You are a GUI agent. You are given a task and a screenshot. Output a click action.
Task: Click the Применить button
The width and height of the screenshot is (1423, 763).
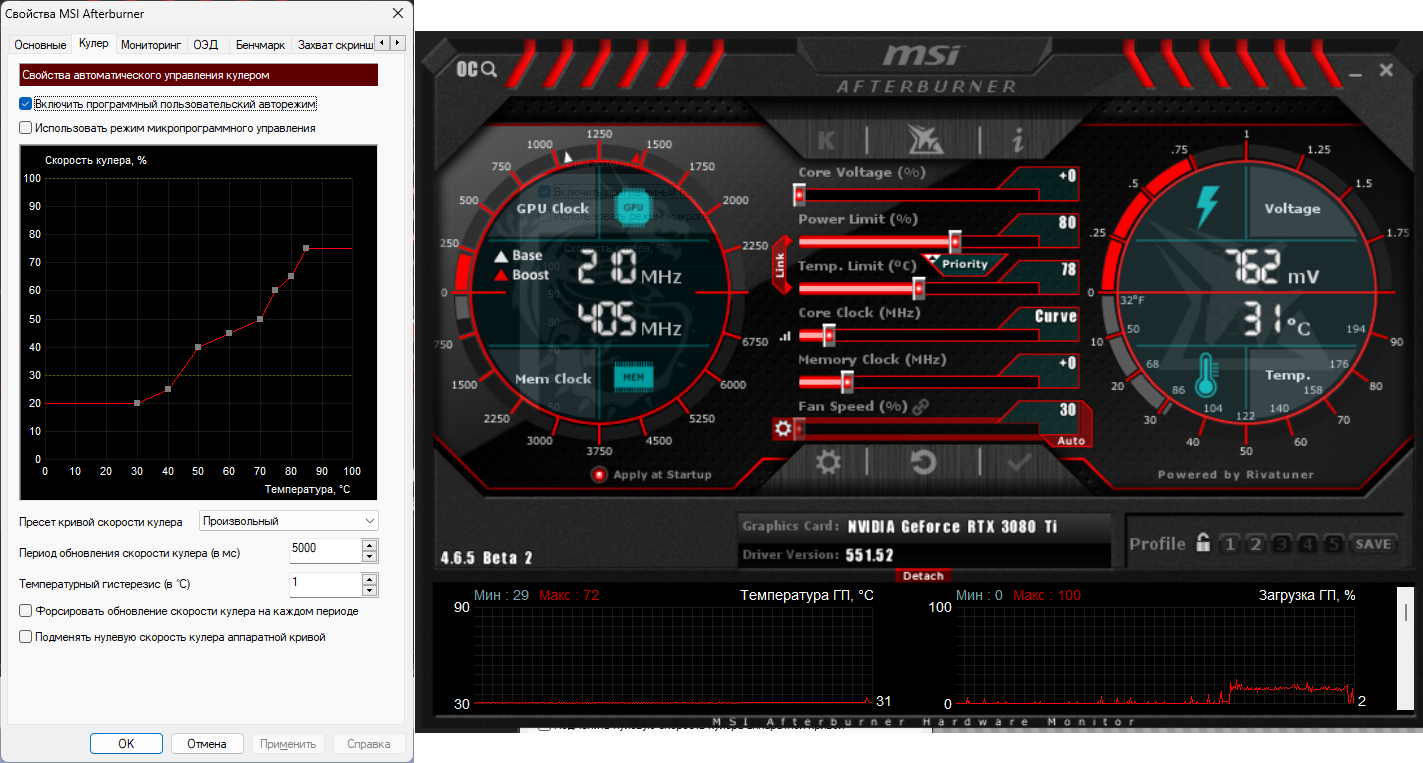(x=288, y=743)
